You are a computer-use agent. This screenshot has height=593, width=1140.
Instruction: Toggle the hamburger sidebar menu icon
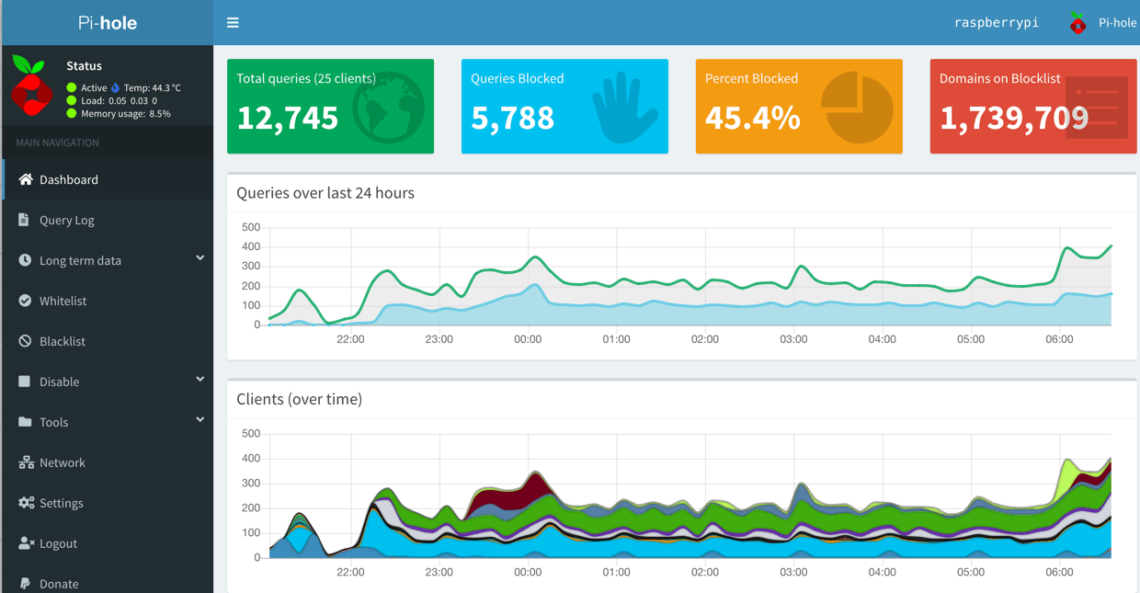232,23
